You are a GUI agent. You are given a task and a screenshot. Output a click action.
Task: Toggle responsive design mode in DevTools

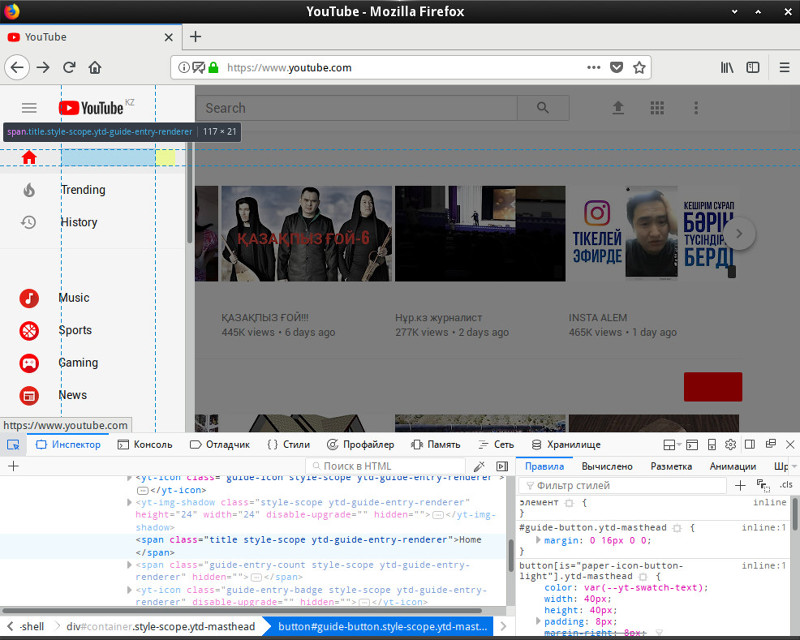711,444
